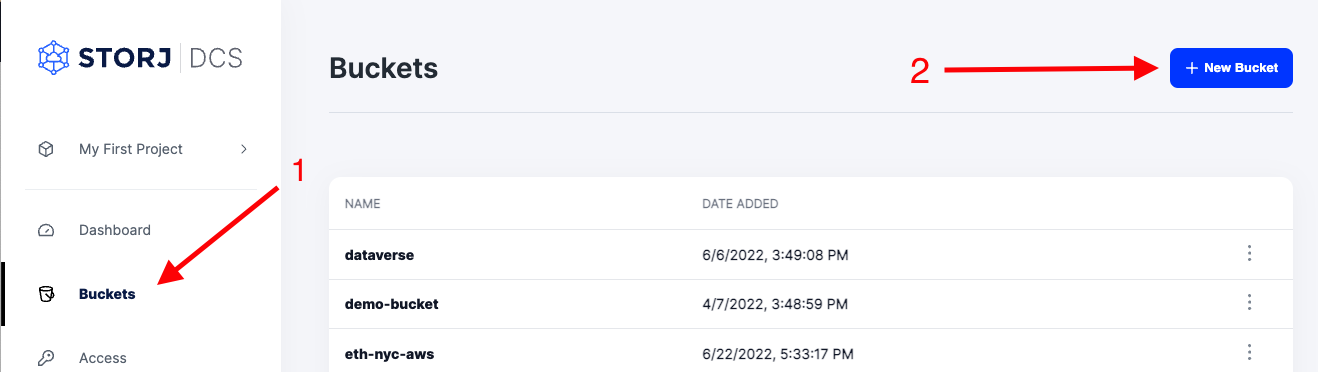This screenshot has height=372, width=1318.
Task: Click the Access key icon
Action: tap(46, 358)
